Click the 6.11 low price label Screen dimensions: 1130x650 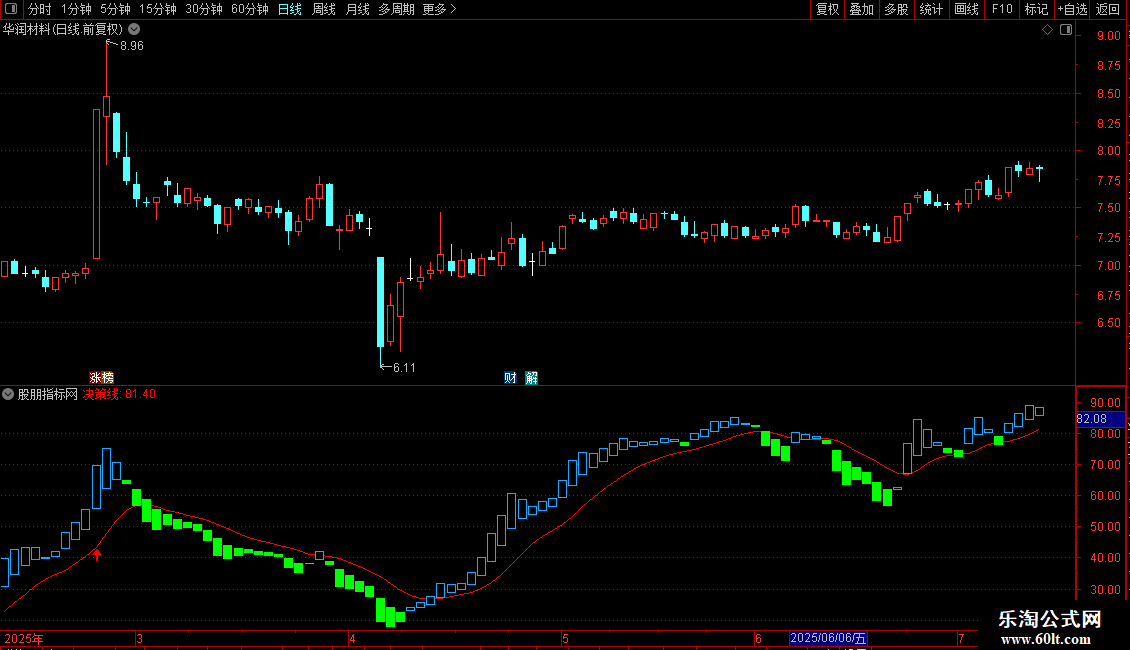[x=404, y=368]
